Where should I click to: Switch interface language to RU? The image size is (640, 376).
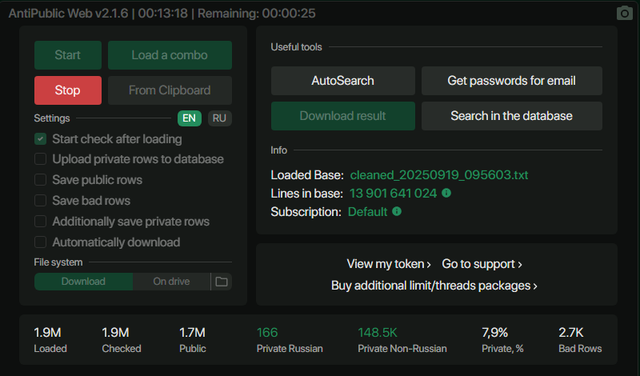click(220, 118)
